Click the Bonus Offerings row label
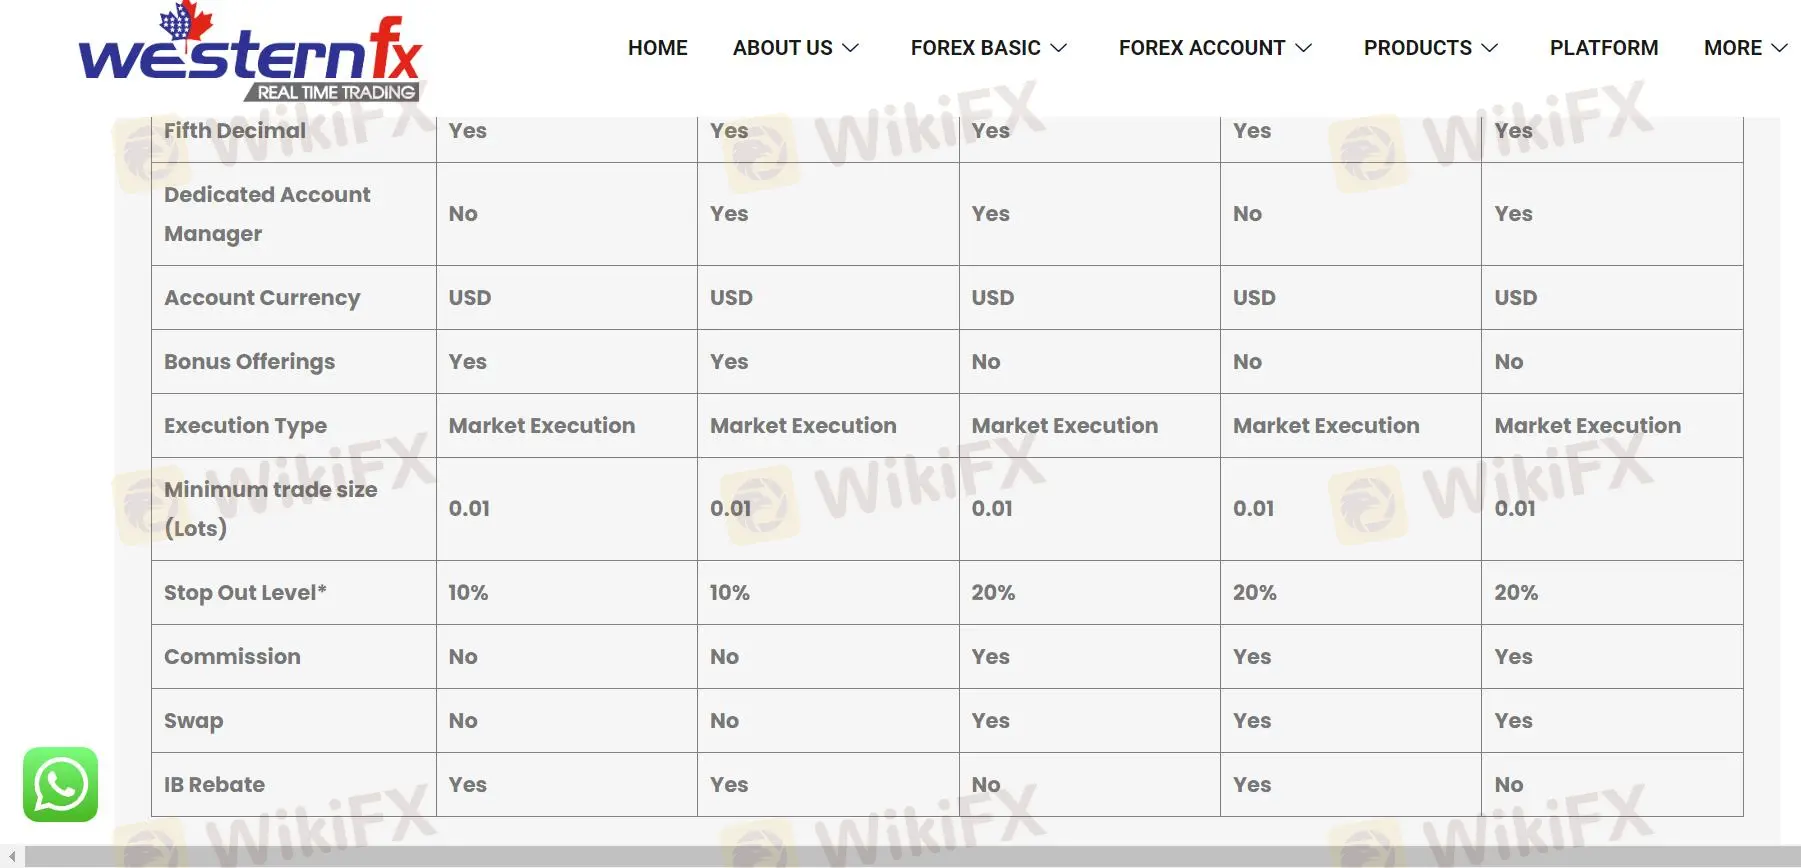Image resolution: width=1801 pixels, height=868 pixels. point(249,362)
